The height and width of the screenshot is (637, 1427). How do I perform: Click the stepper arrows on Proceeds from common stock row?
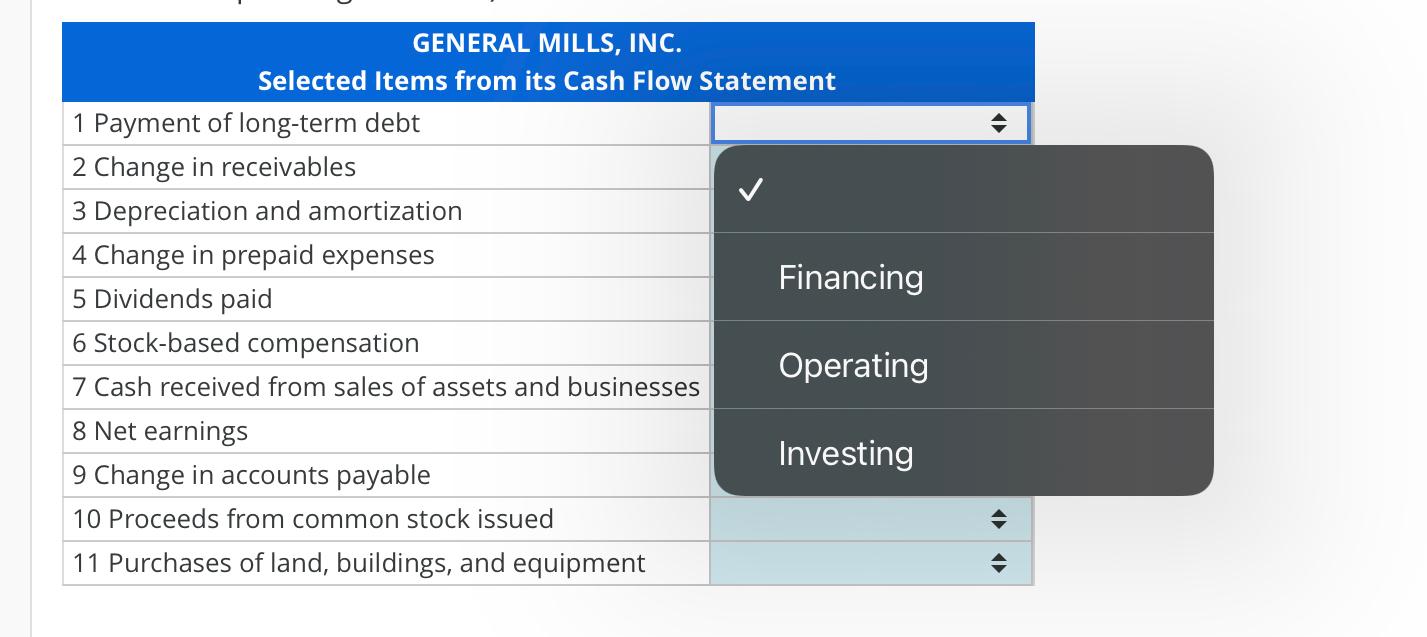tap(999, 519)
